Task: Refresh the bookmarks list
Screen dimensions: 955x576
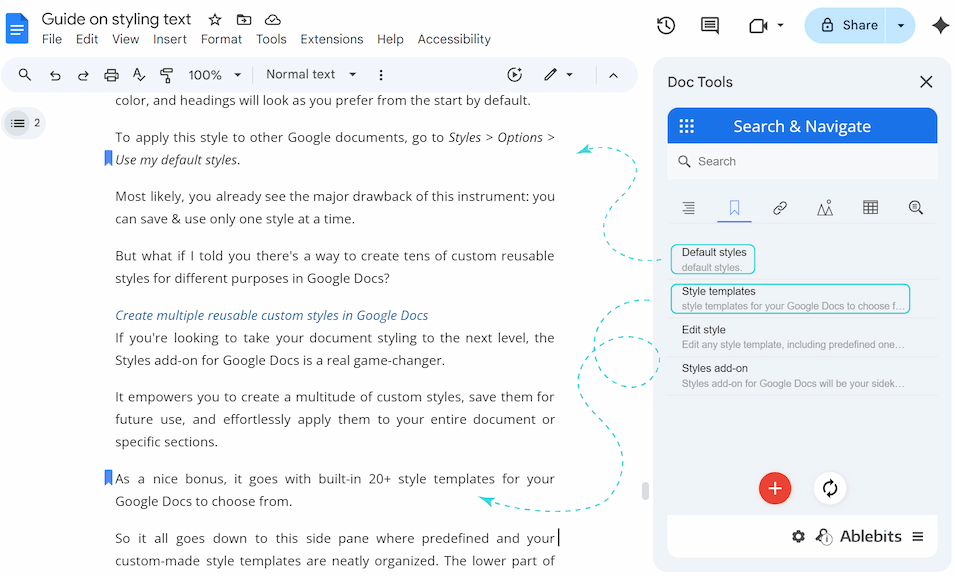Action: coord(830,488)
